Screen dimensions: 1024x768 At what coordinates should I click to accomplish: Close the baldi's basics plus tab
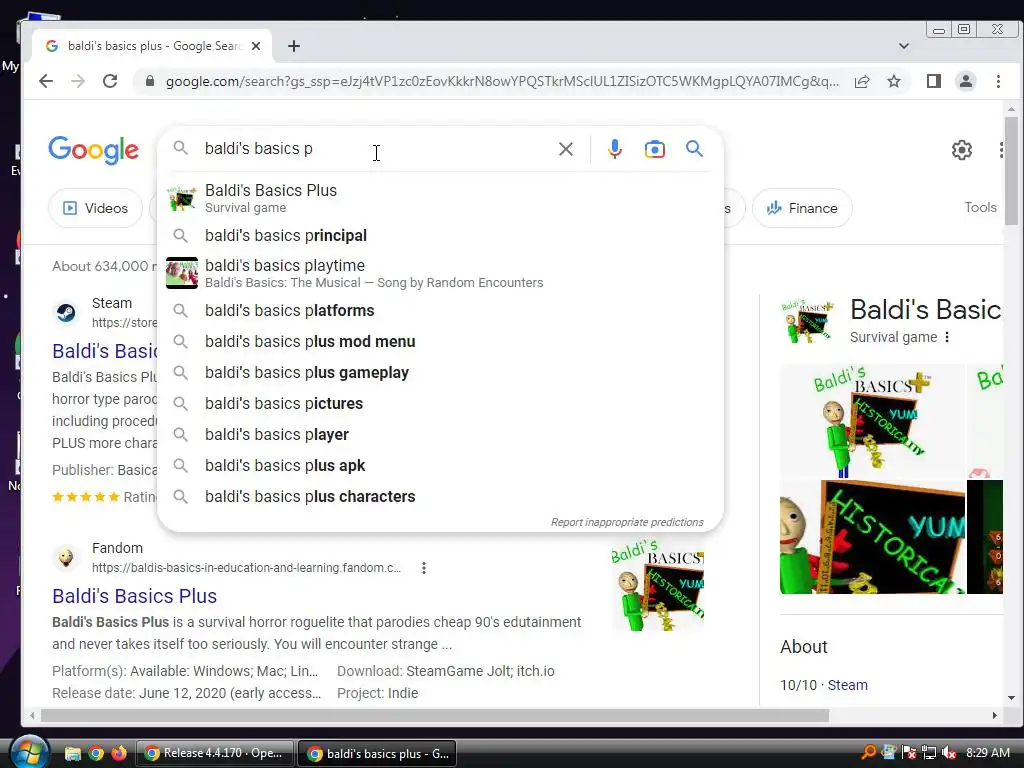coord(256,46)
